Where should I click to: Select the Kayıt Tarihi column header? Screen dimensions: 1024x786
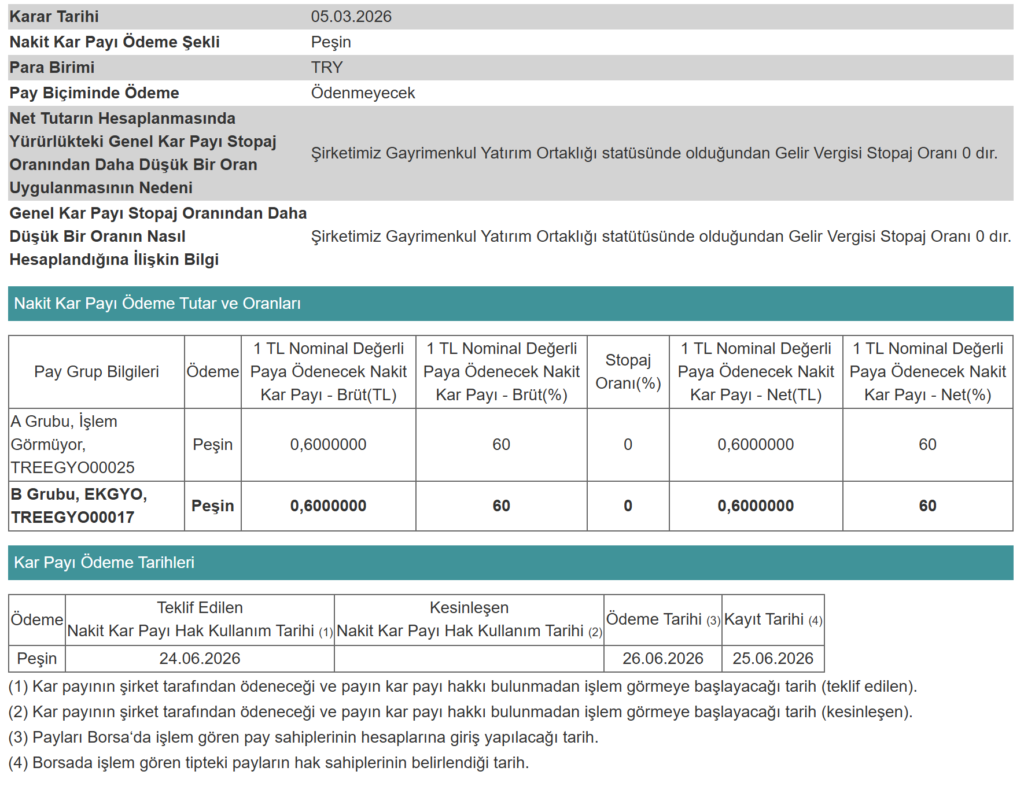pyautogui.click(x=773, y=620)
